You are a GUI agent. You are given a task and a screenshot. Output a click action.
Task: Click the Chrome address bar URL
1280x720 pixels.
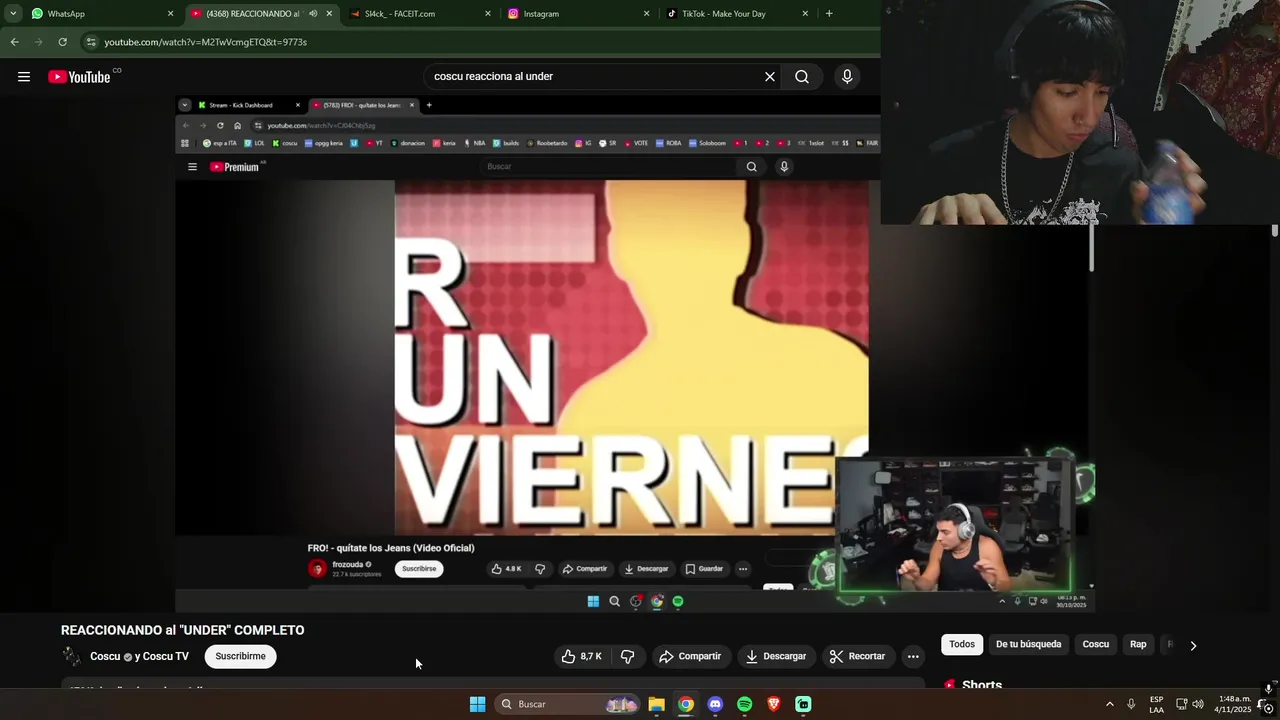(x=206, y=42)
